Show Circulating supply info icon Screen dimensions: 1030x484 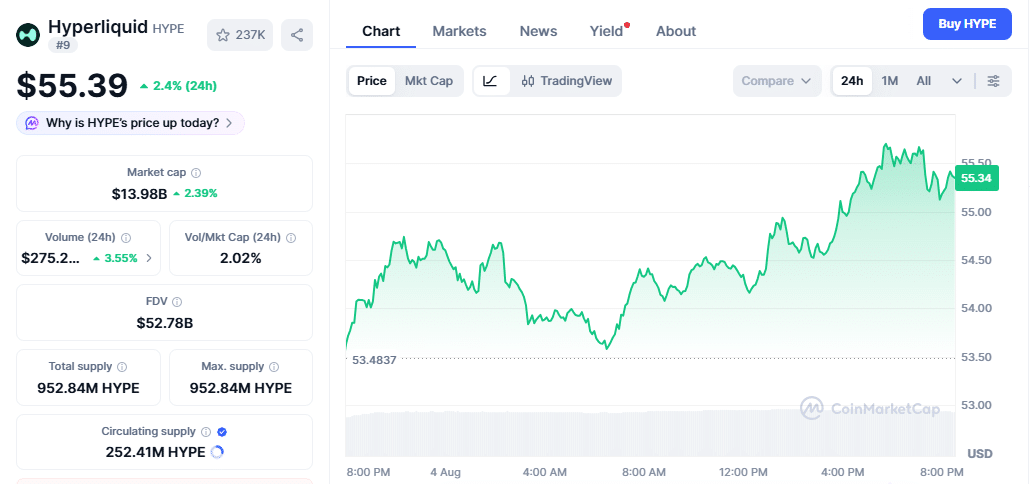206,432
